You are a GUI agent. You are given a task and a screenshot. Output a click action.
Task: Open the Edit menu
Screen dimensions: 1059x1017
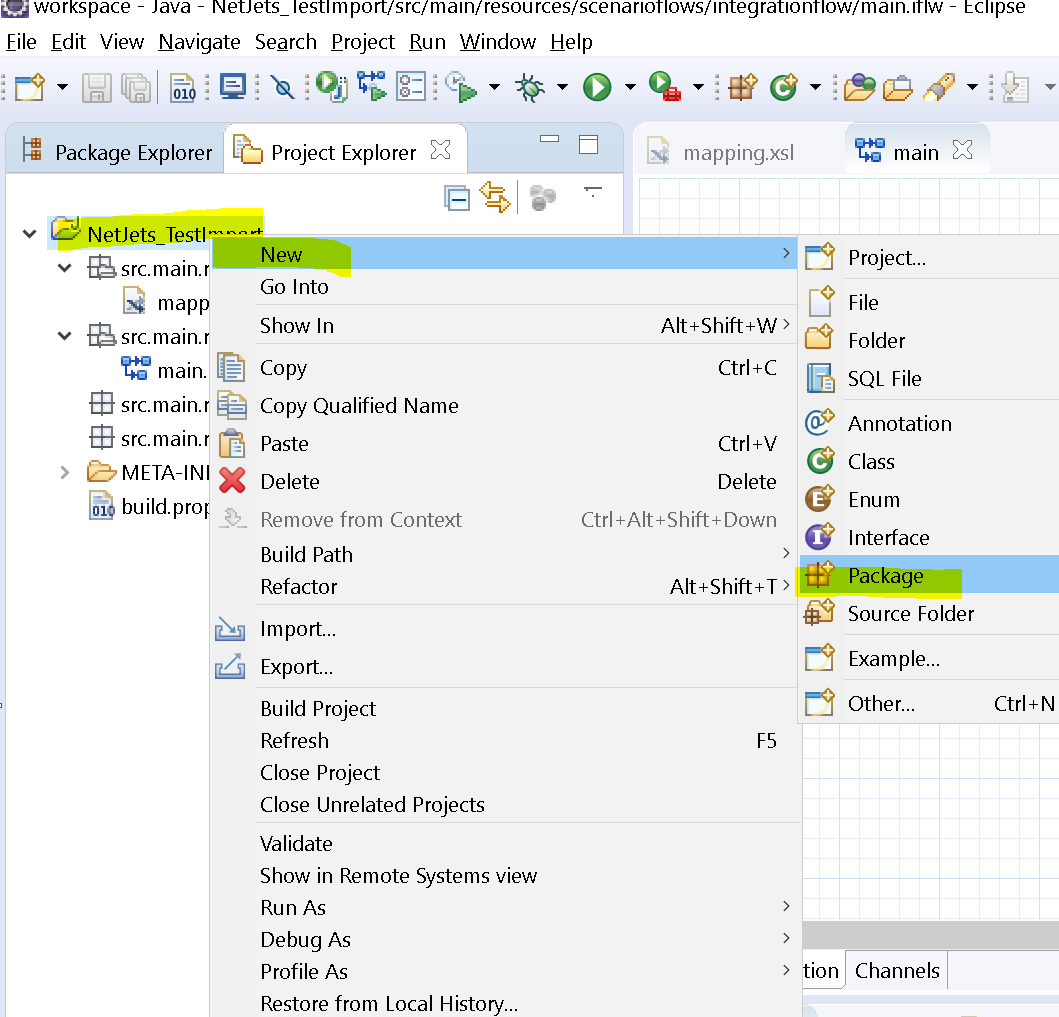68,42
